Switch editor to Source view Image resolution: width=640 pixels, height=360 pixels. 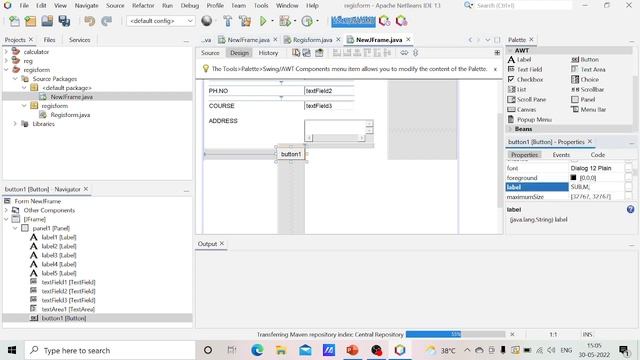(210, 53)
